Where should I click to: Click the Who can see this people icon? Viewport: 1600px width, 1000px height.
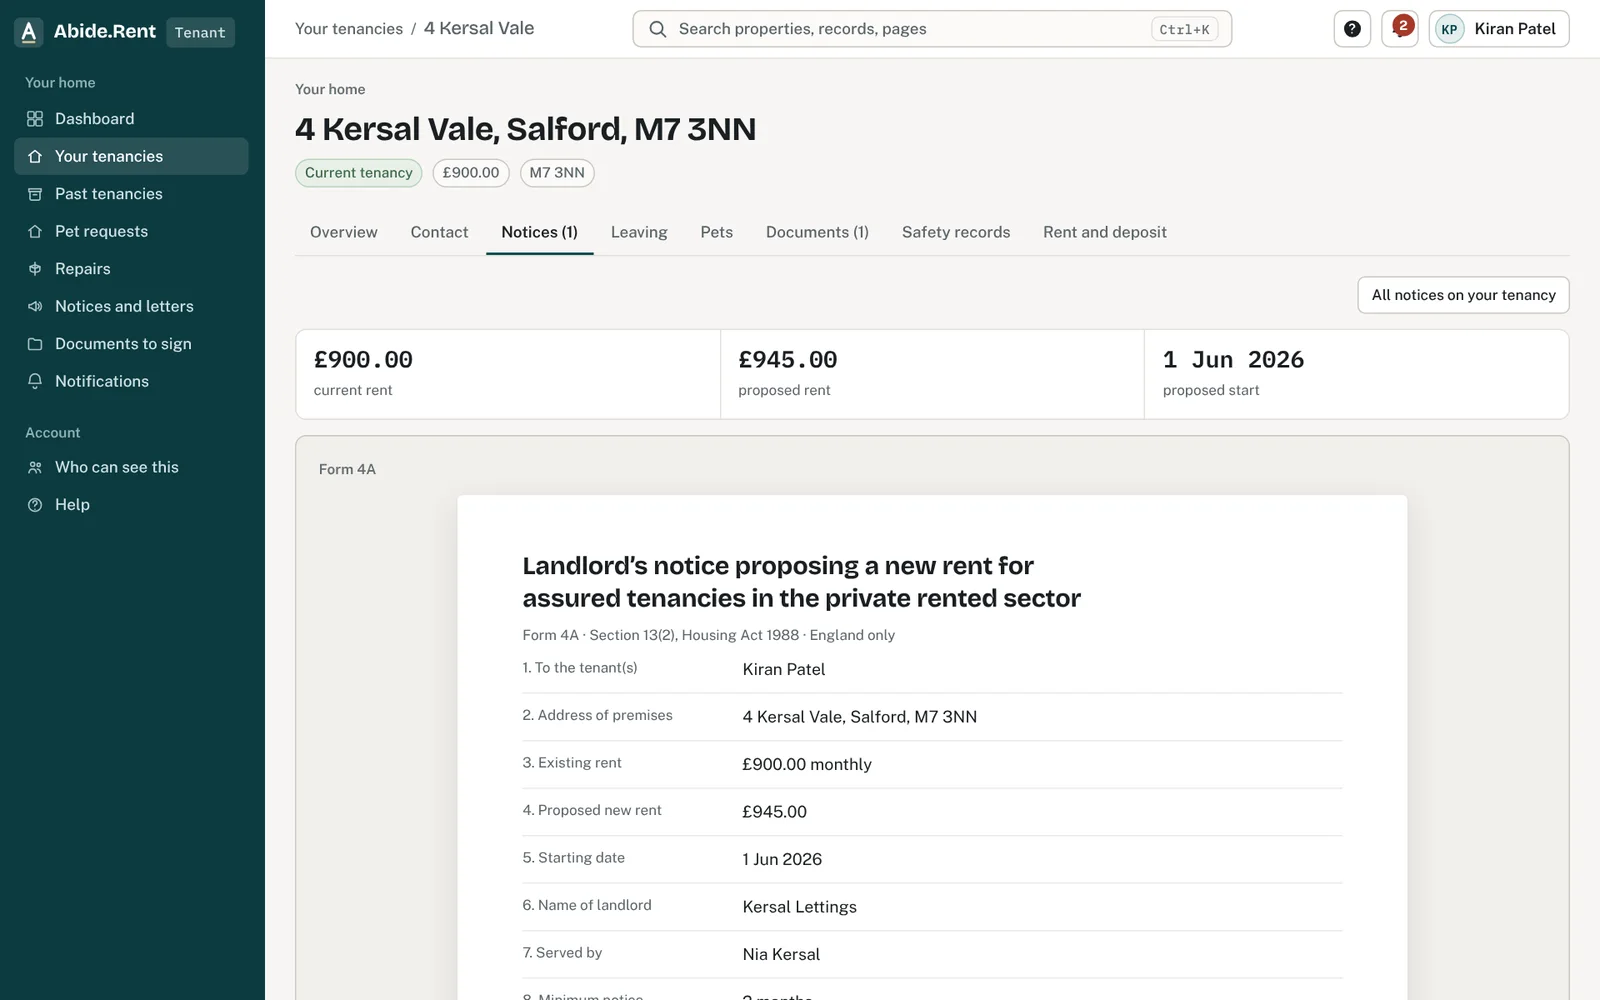coord(35,467)
